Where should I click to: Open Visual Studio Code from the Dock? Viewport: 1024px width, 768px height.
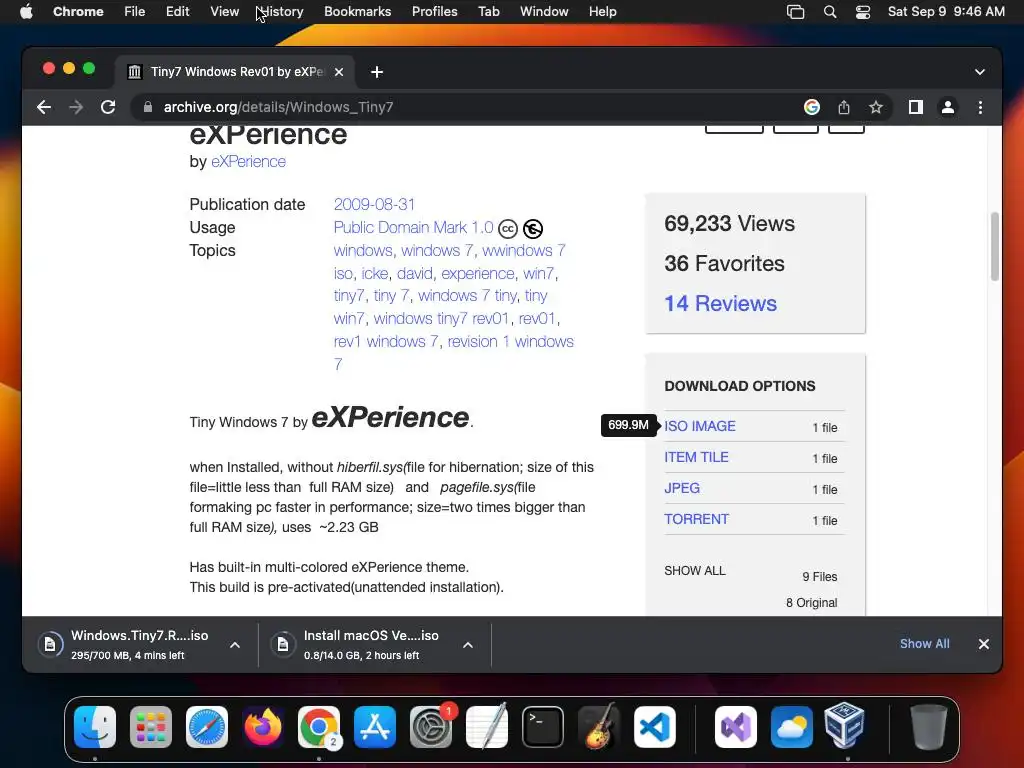[x=655, y=727]
